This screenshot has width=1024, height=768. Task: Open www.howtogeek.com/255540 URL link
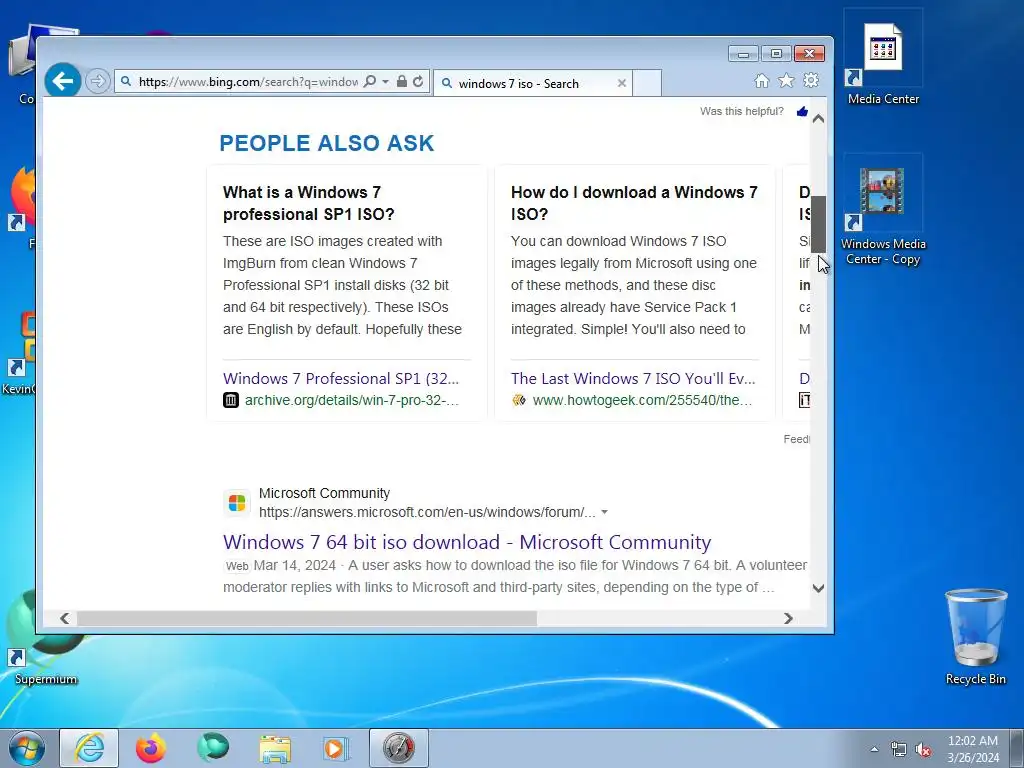(x=642, y=400)
